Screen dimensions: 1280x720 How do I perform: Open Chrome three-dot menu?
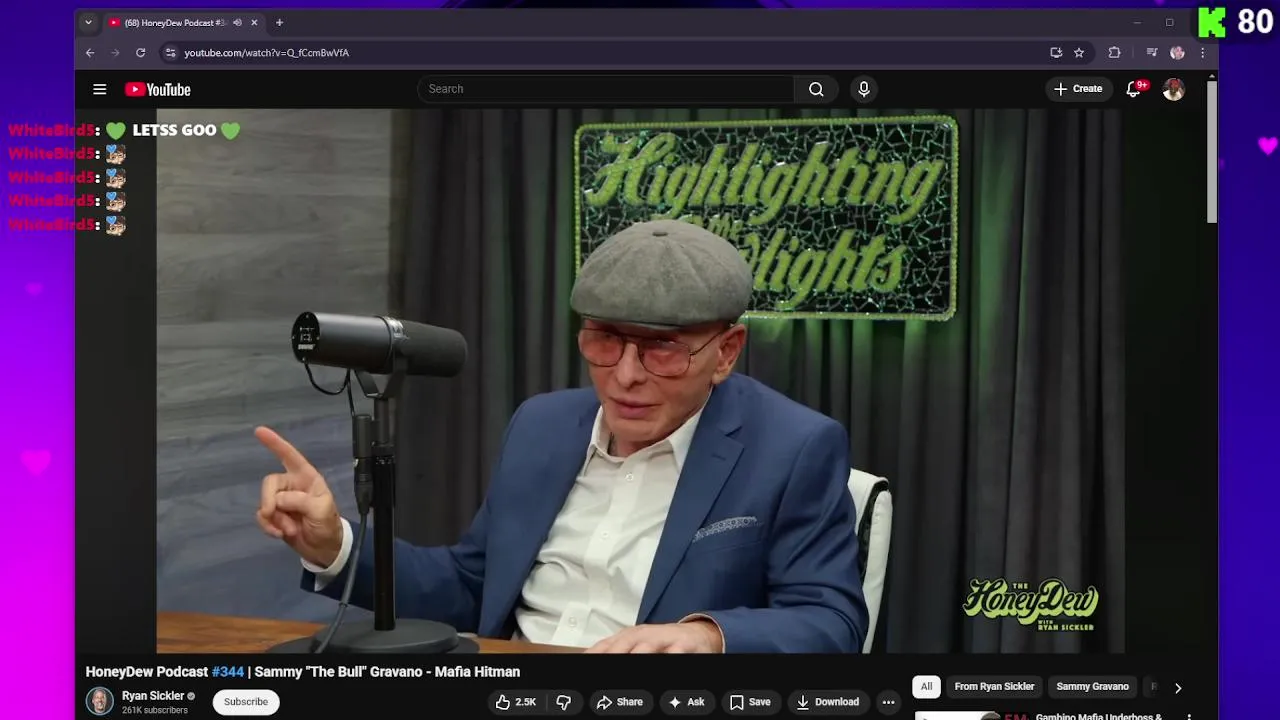(1202, 53)
